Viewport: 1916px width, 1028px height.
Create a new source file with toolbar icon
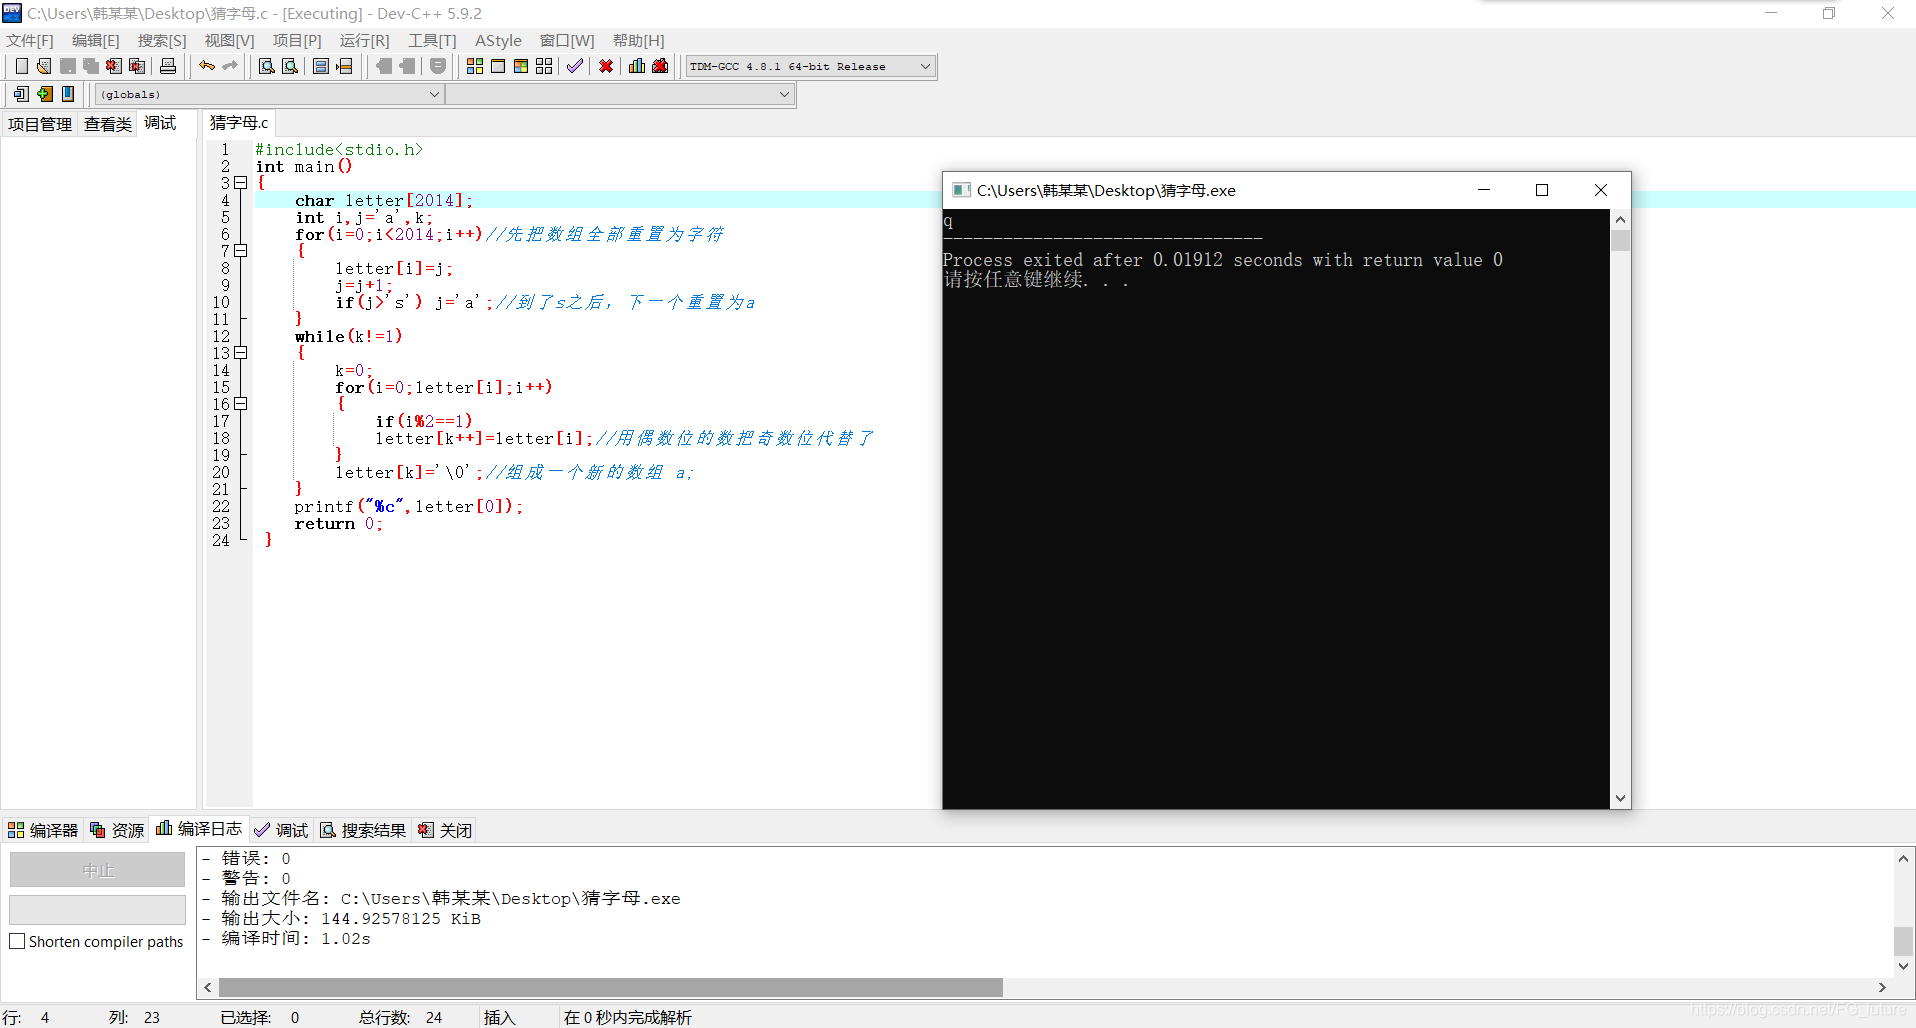(22, 66)
